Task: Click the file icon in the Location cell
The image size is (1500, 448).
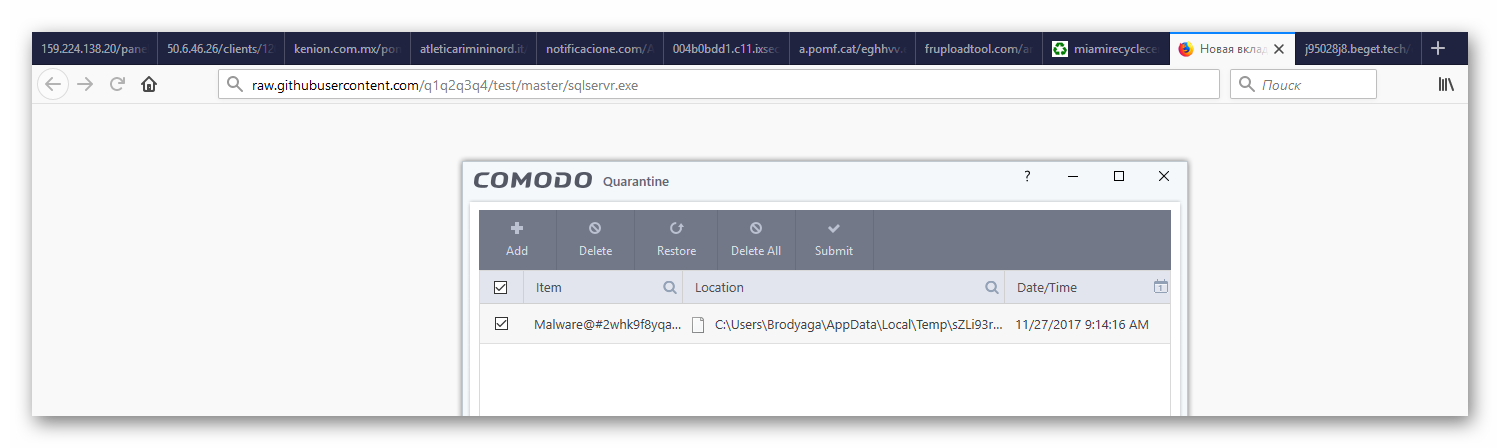Action: point(698,325)
